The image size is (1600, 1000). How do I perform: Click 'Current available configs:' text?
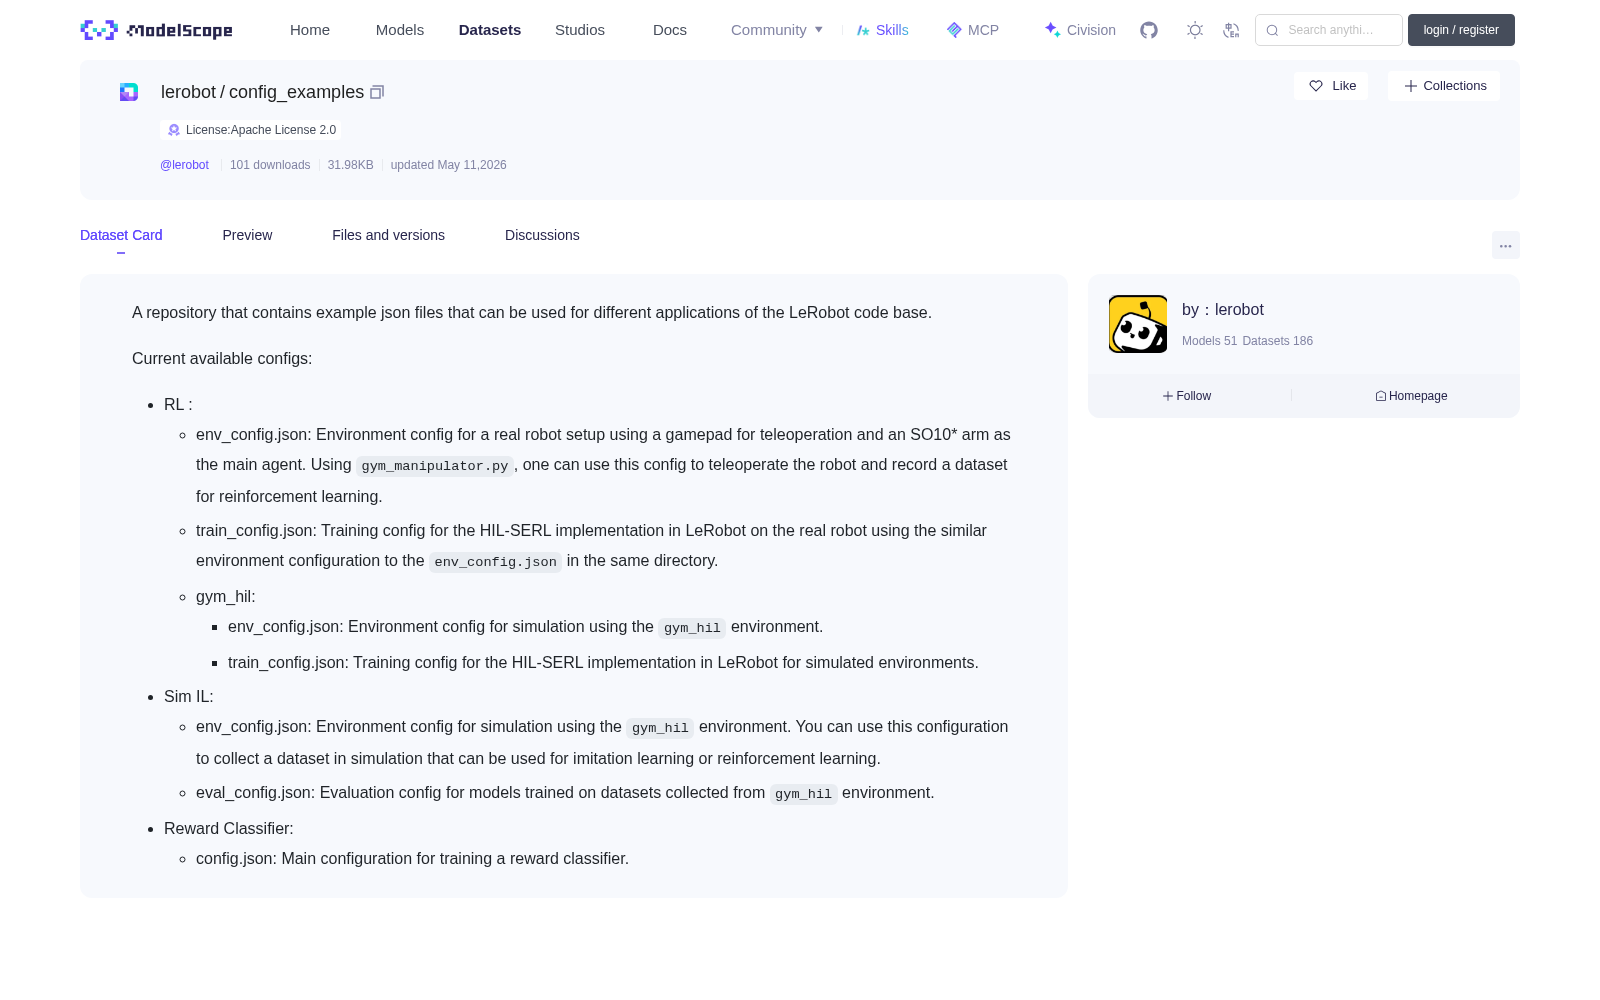pos(222,359)
